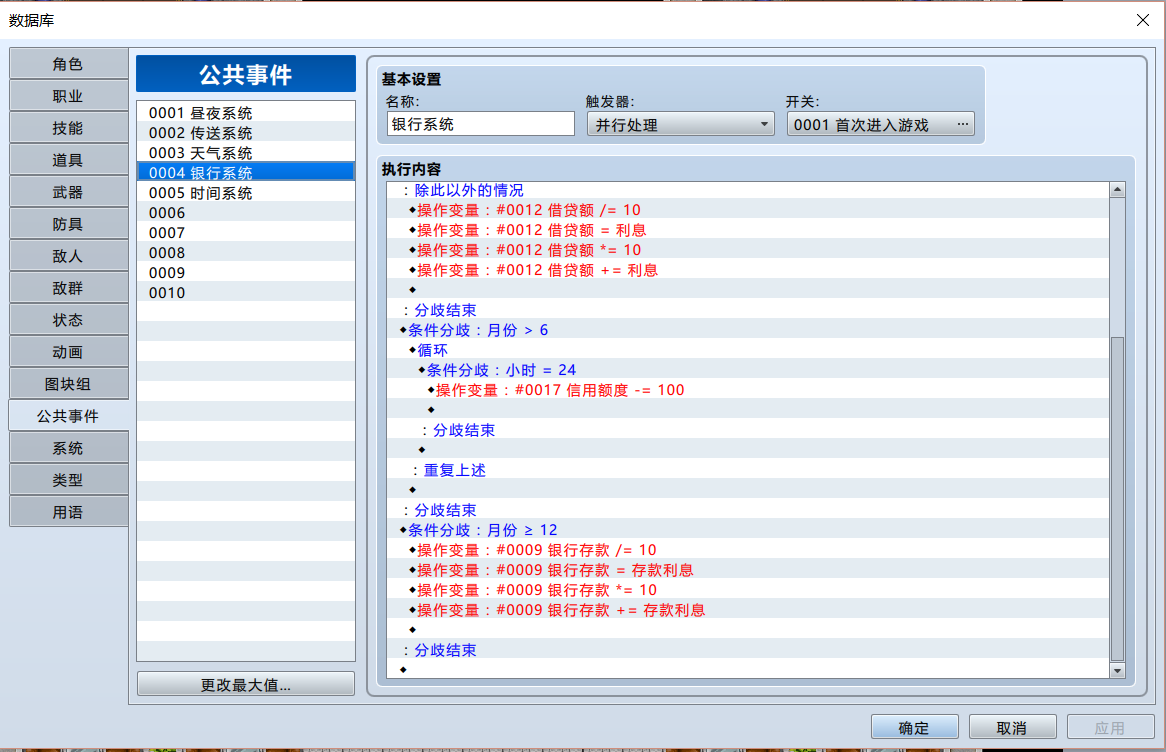Screen dimensions: 1166x752
Task: Close the 数据库 window
Action: [x=1143, y=20]
